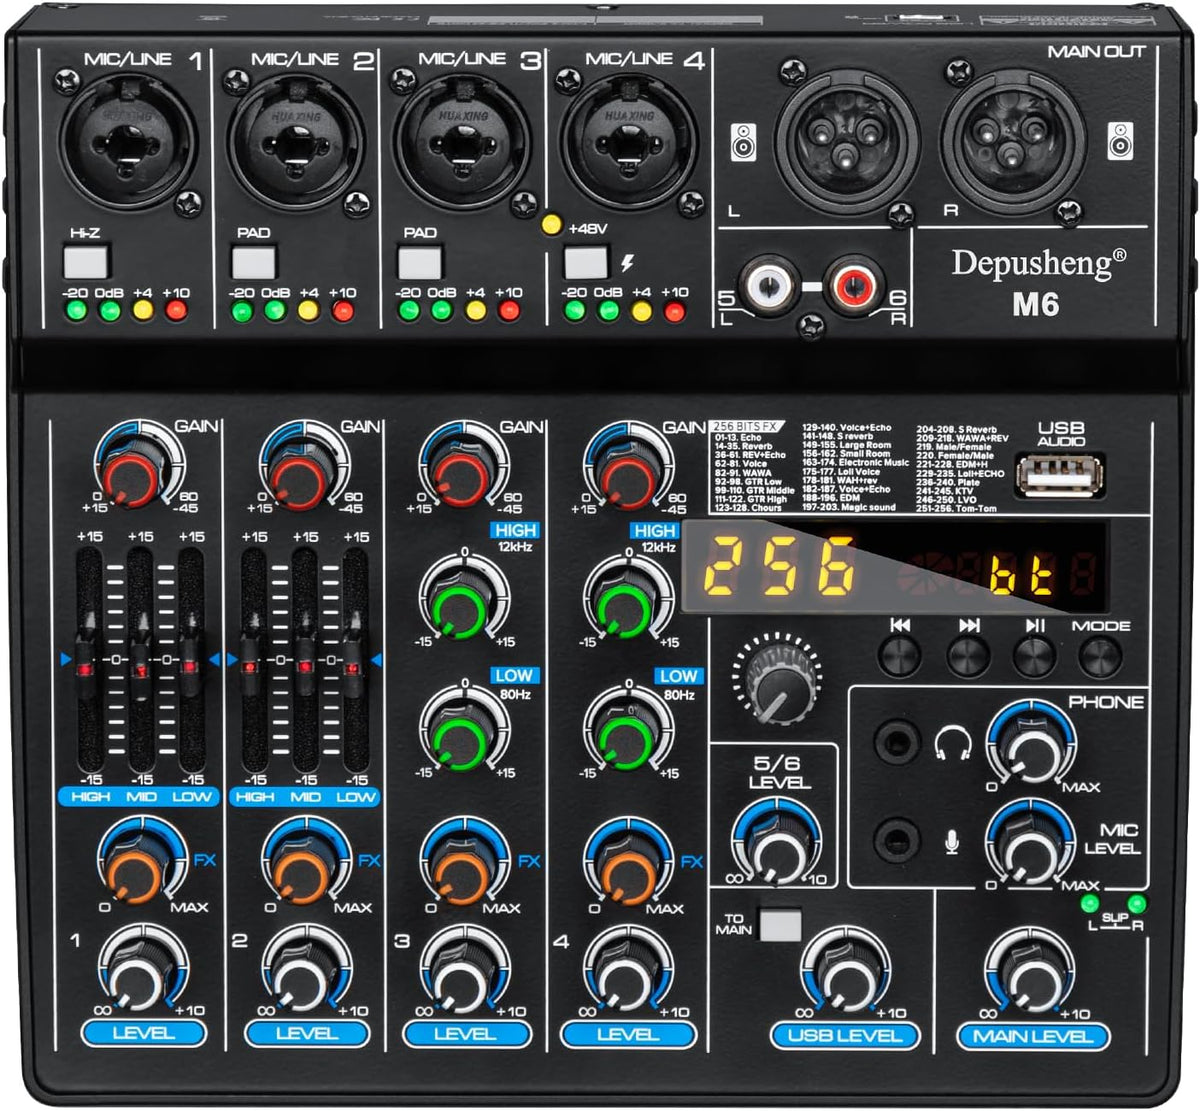Click the microphone input jack
This screenshot has height=1111, width=1200.
click(897, 838)
